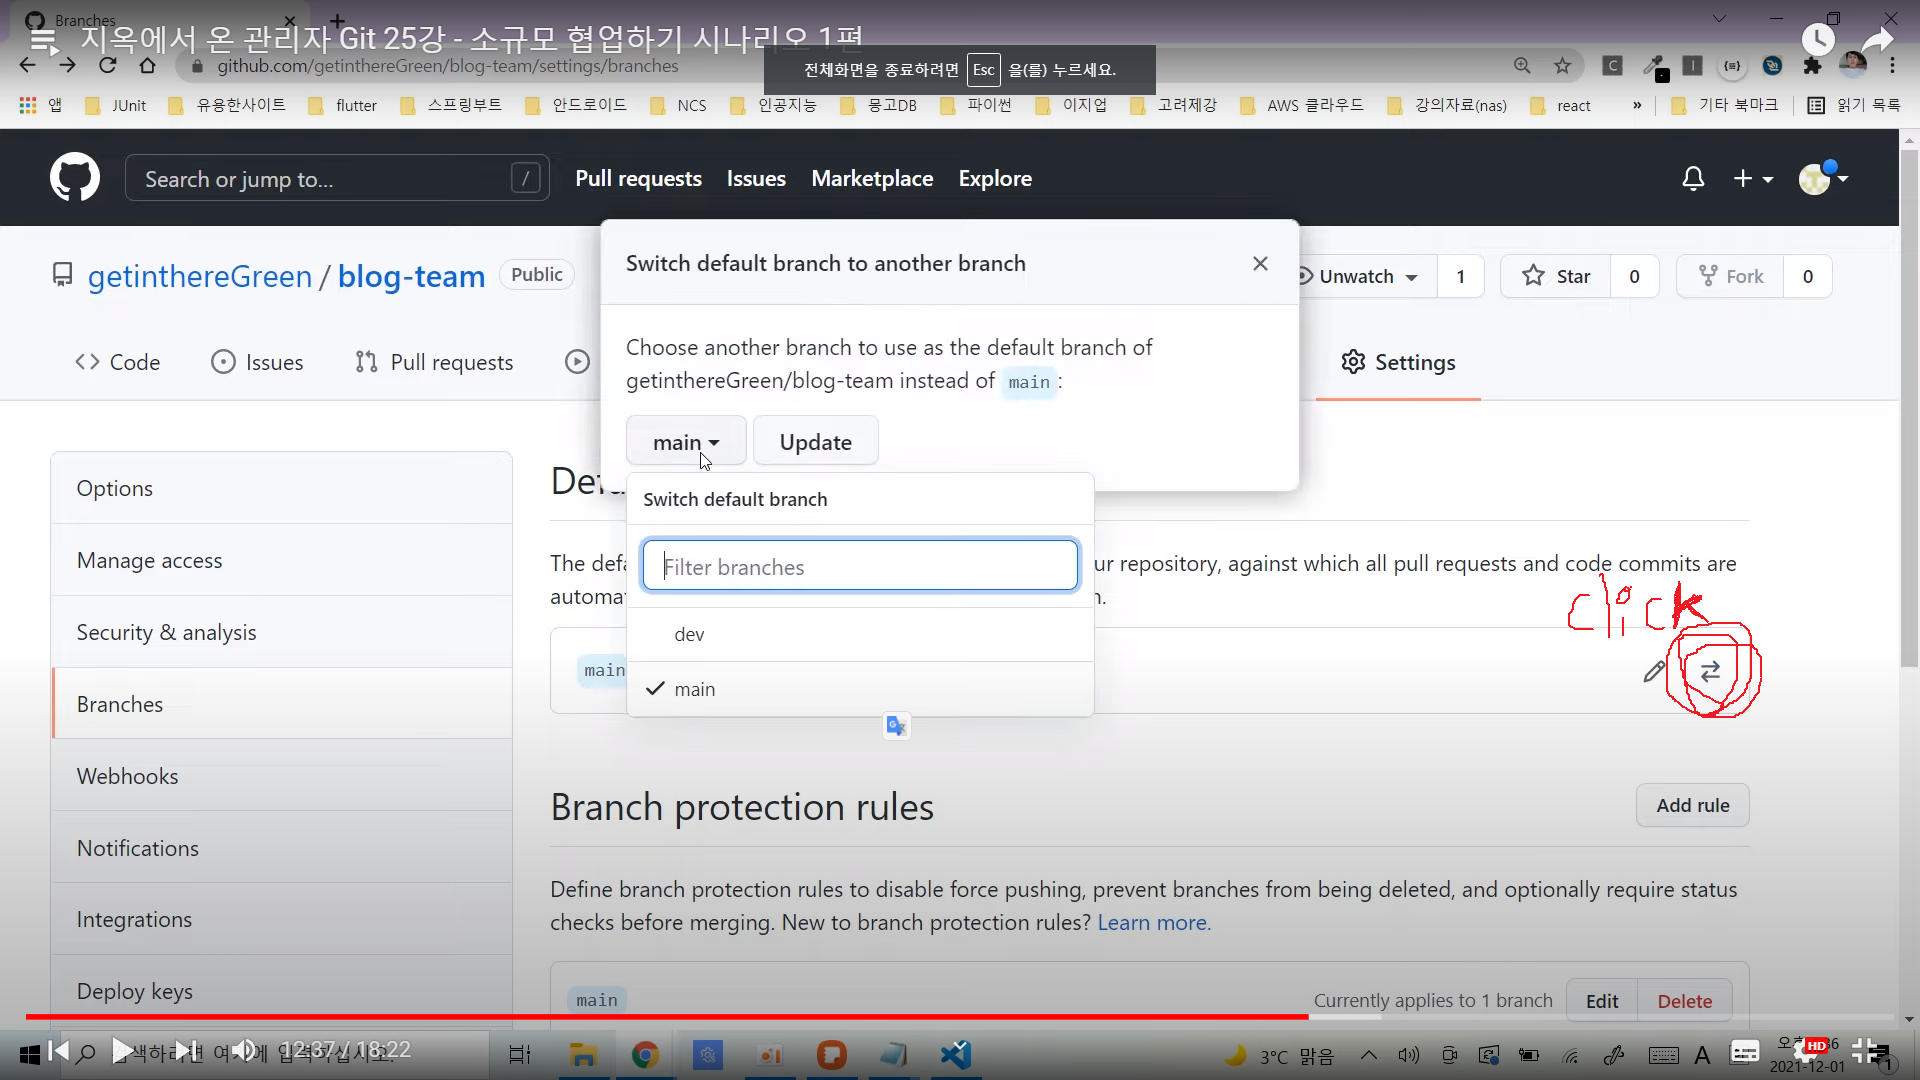Open Chrome extensions puzzle icon
Viewport: 1920px width, 1080px height.
(x=1812, y=66)
